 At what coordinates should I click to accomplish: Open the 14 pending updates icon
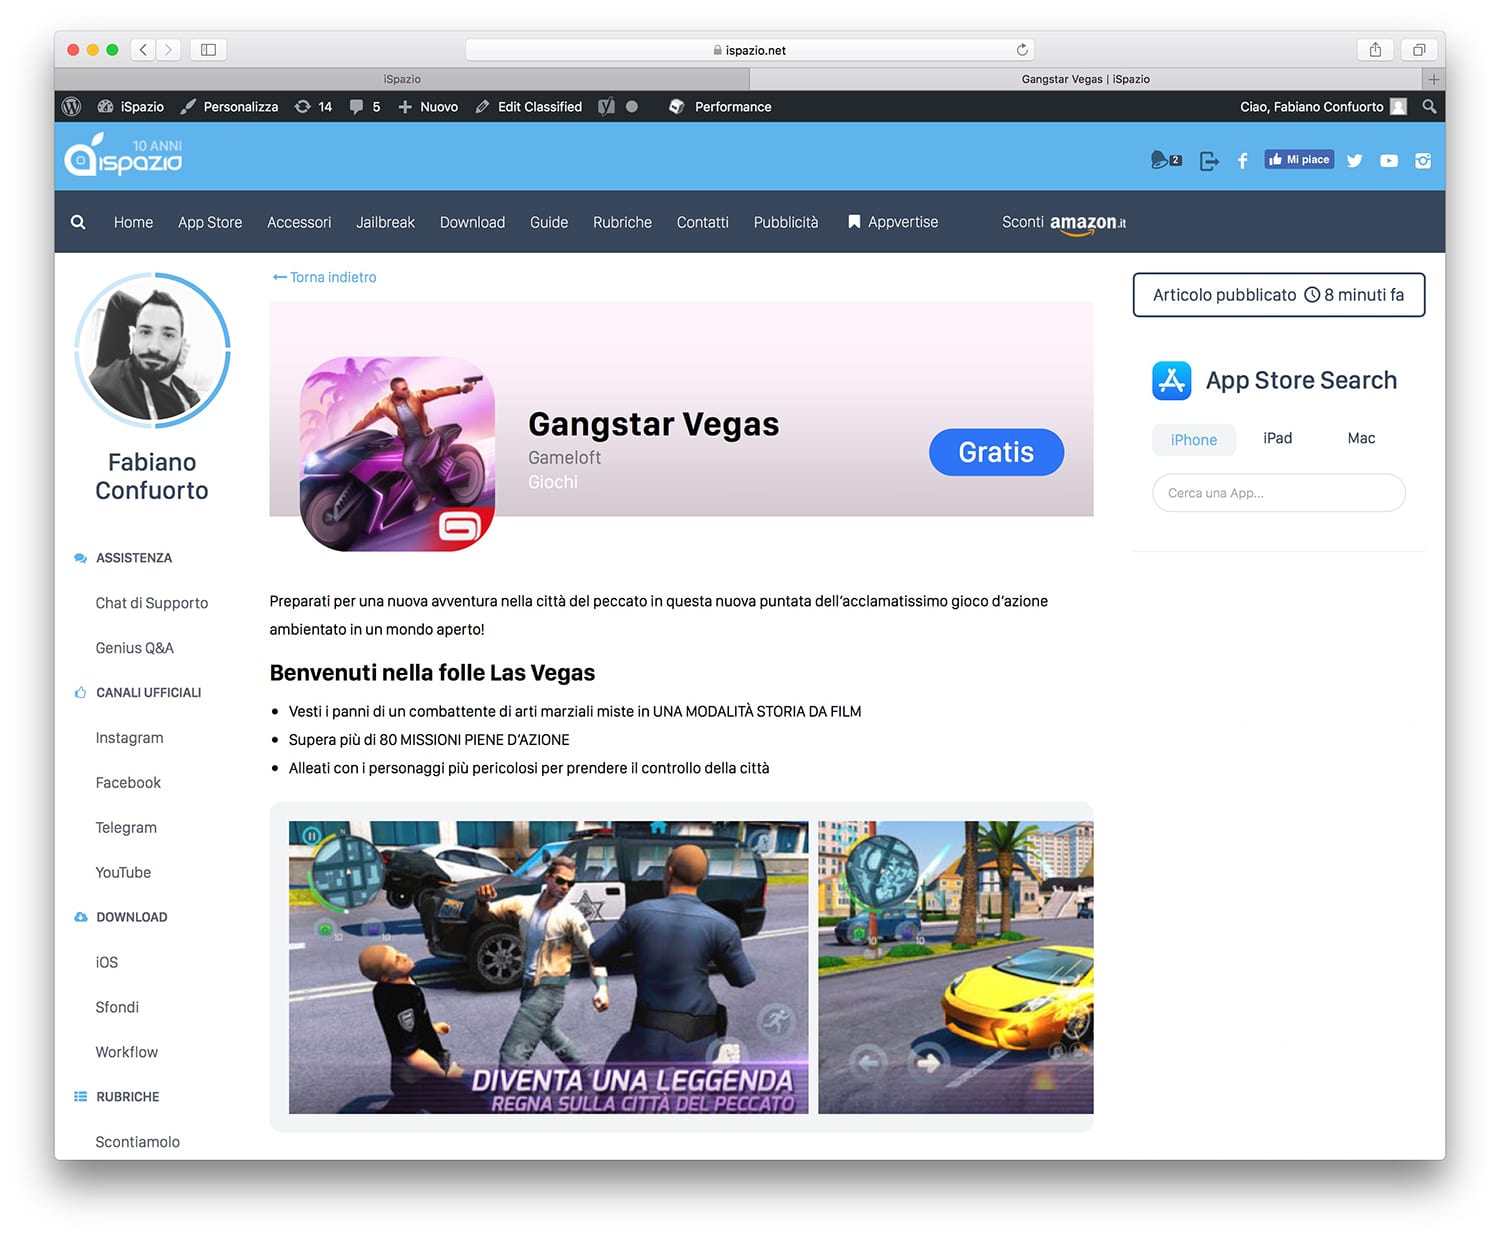pos(313,107)
